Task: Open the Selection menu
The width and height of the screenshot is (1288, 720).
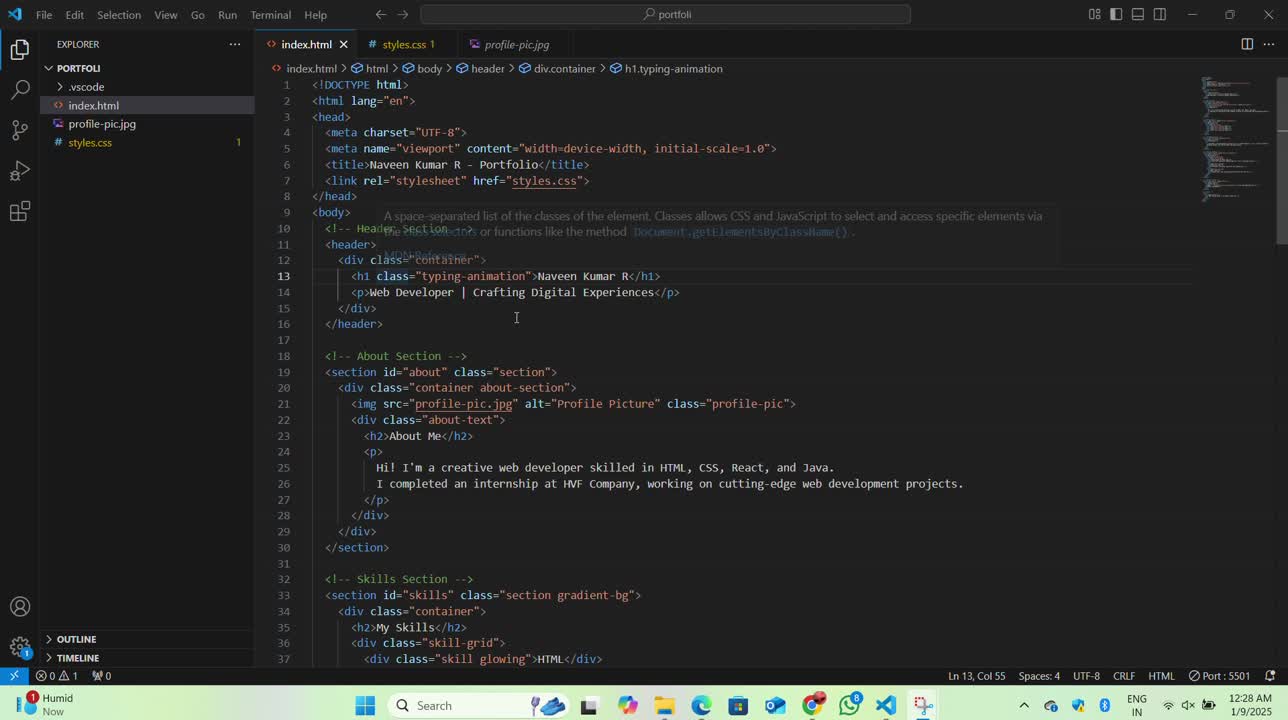Action: click(x=119, y=15)
